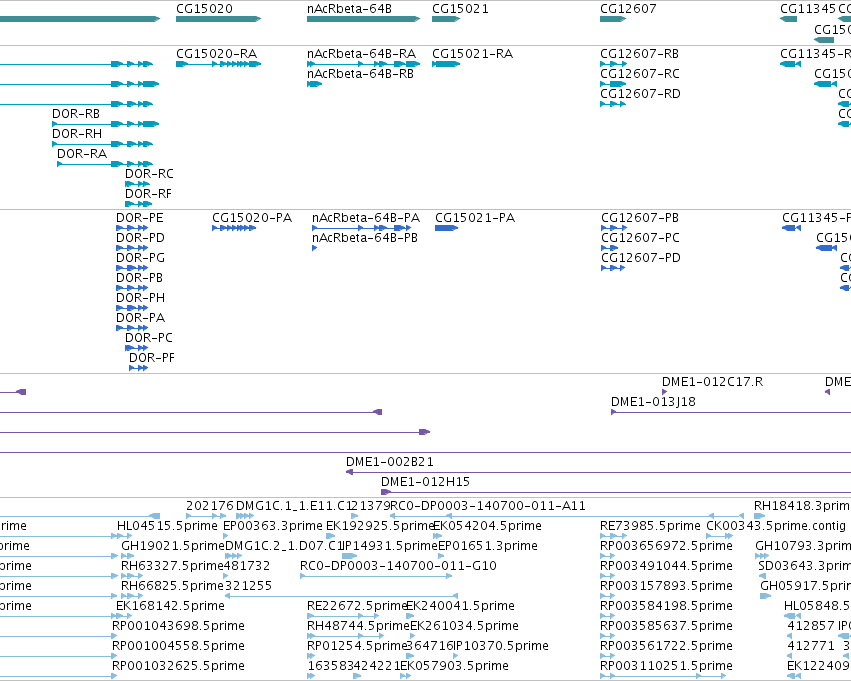
Task: Select the DOR-RF transcript
Action: click(138, 204)
